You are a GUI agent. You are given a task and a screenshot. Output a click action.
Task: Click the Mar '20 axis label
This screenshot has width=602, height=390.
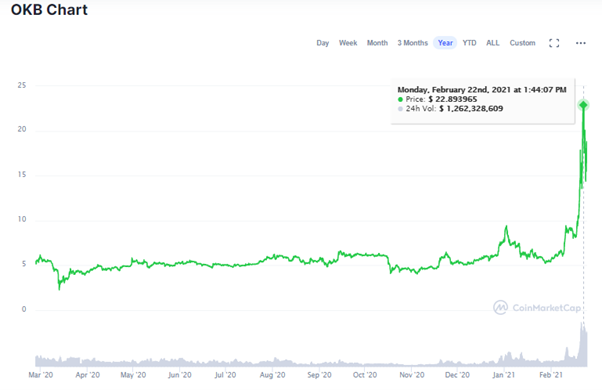41,375
